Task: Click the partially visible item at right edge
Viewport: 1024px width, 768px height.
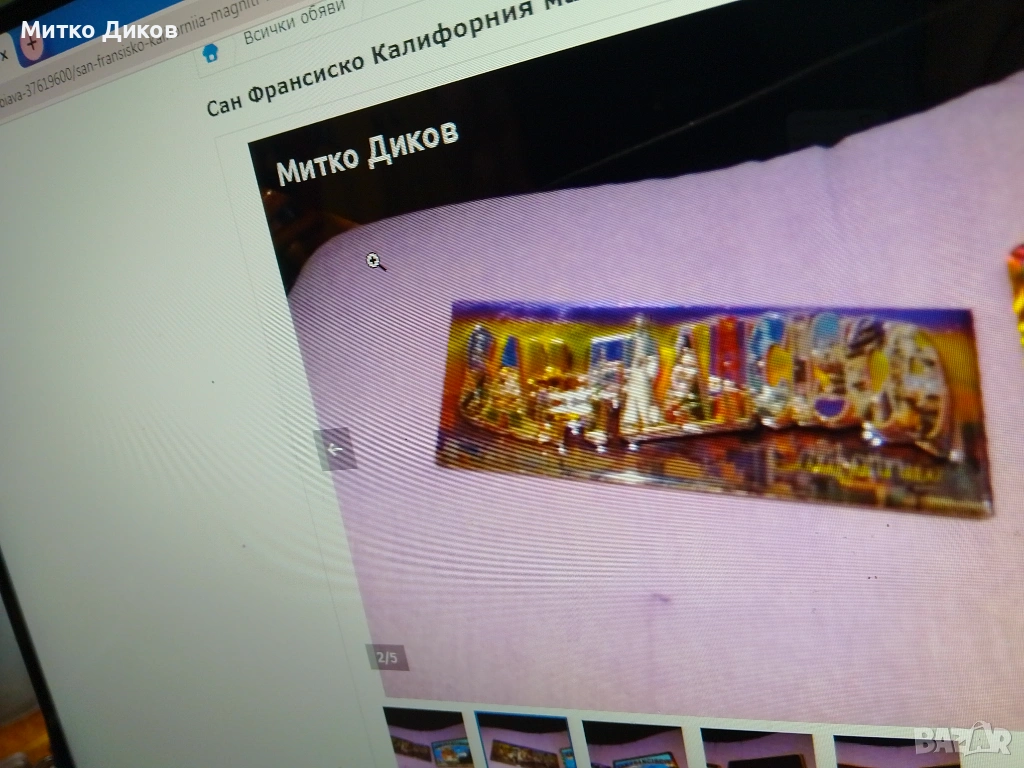Action: [x=1016, y=290]
